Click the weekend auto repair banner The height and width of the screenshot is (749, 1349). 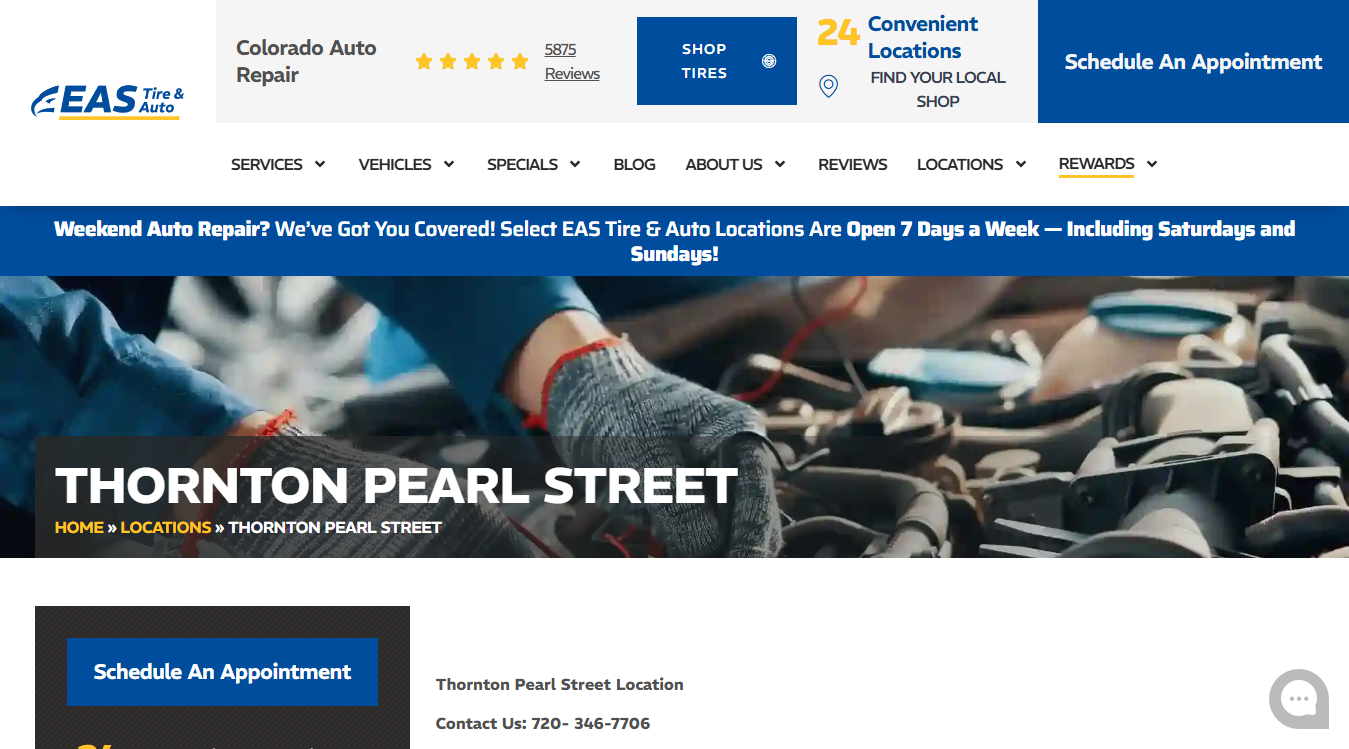(674, 241)
